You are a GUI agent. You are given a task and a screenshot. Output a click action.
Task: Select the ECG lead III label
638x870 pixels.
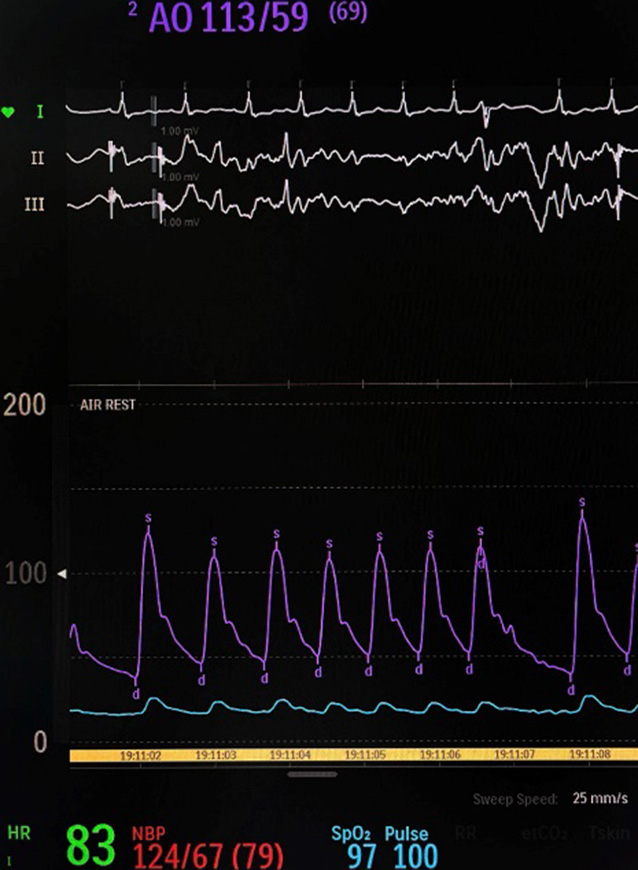[x=35, y=204]
